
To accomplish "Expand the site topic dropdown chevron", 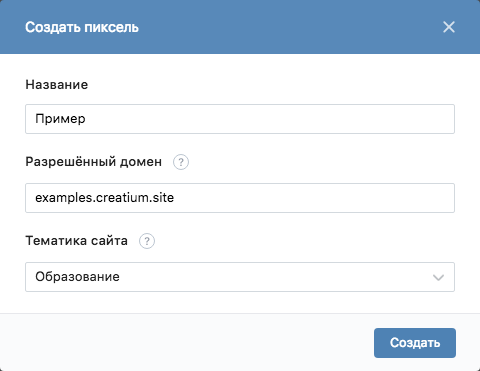I will 438,277.
